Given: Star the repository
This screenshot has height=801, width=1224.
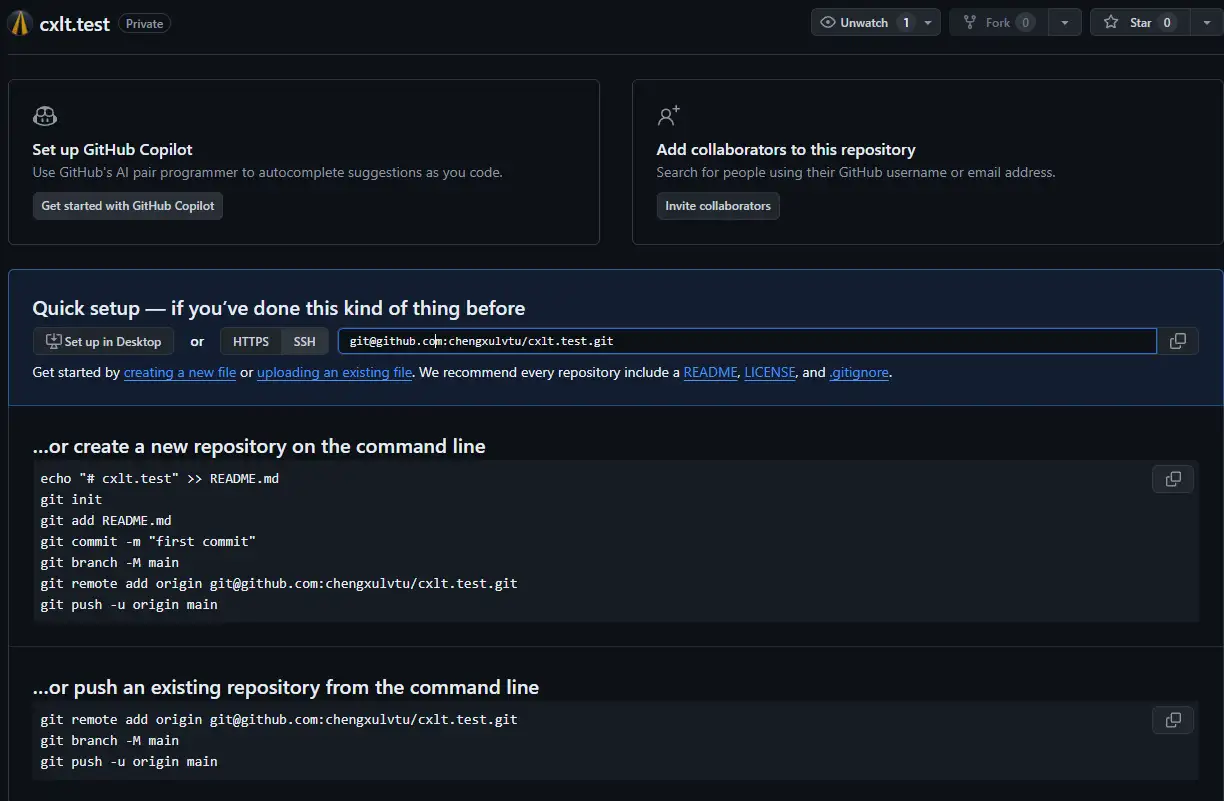Looking at the screenshot, I should click(x=1139, y=23).
